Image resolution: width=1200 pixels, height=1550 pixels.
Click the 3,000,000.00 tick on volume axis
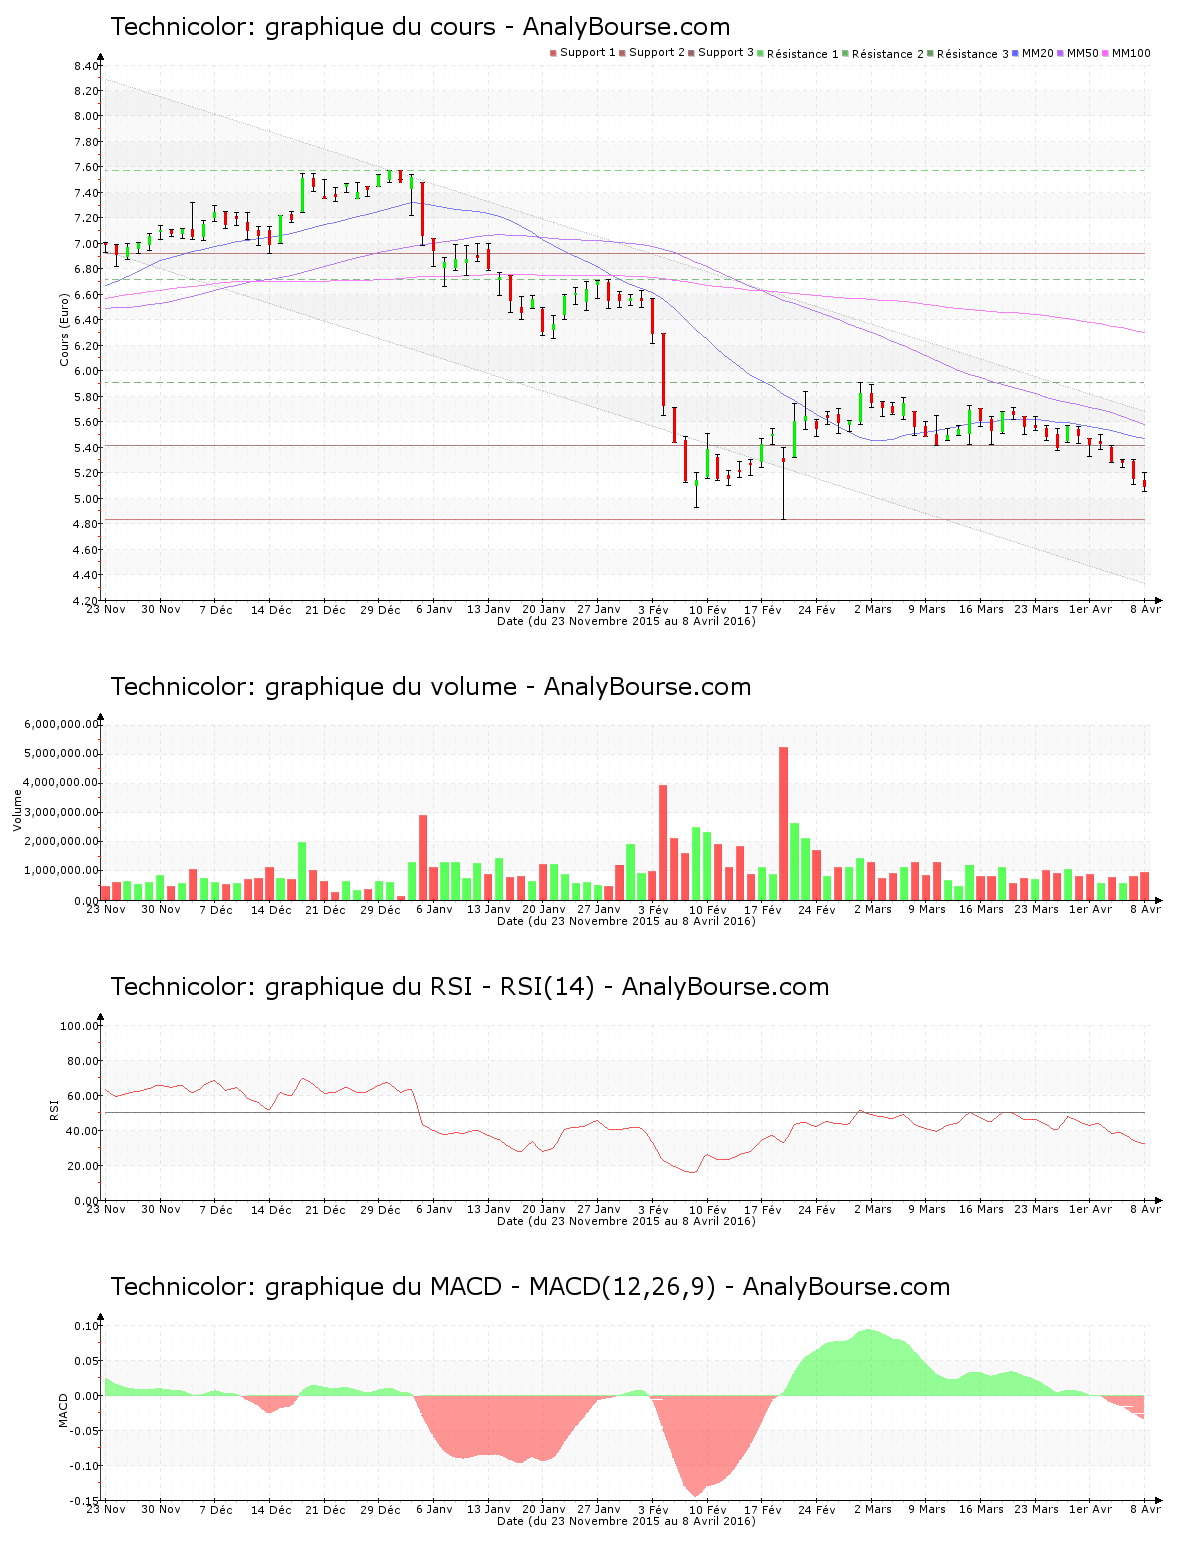click(62, 812)
